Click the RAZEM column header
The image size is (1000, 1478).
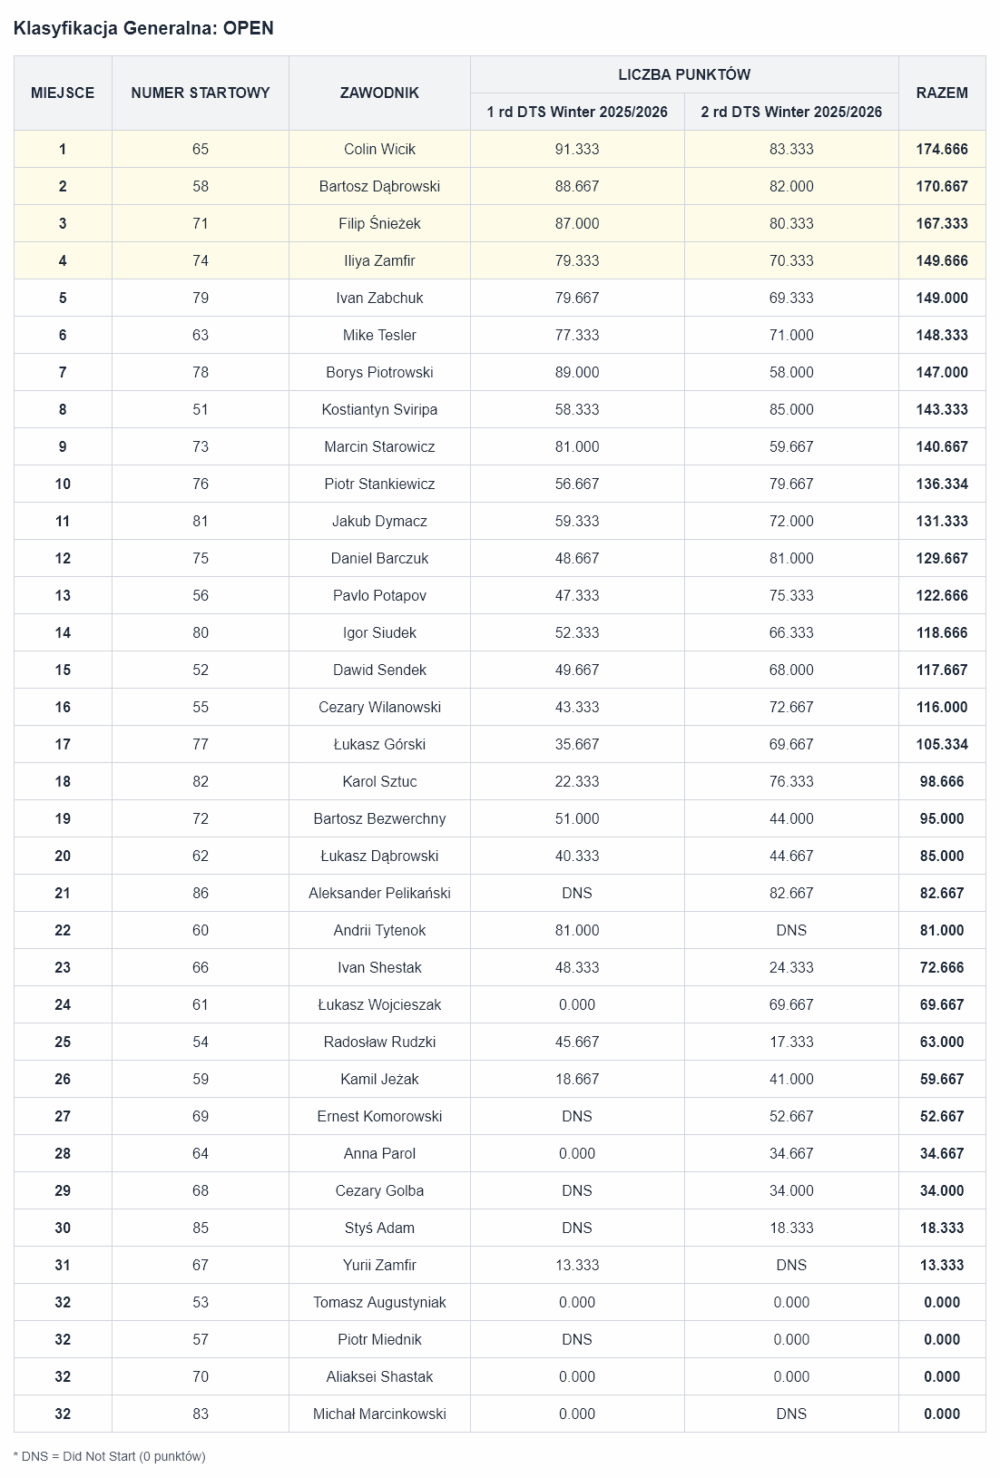941,93
